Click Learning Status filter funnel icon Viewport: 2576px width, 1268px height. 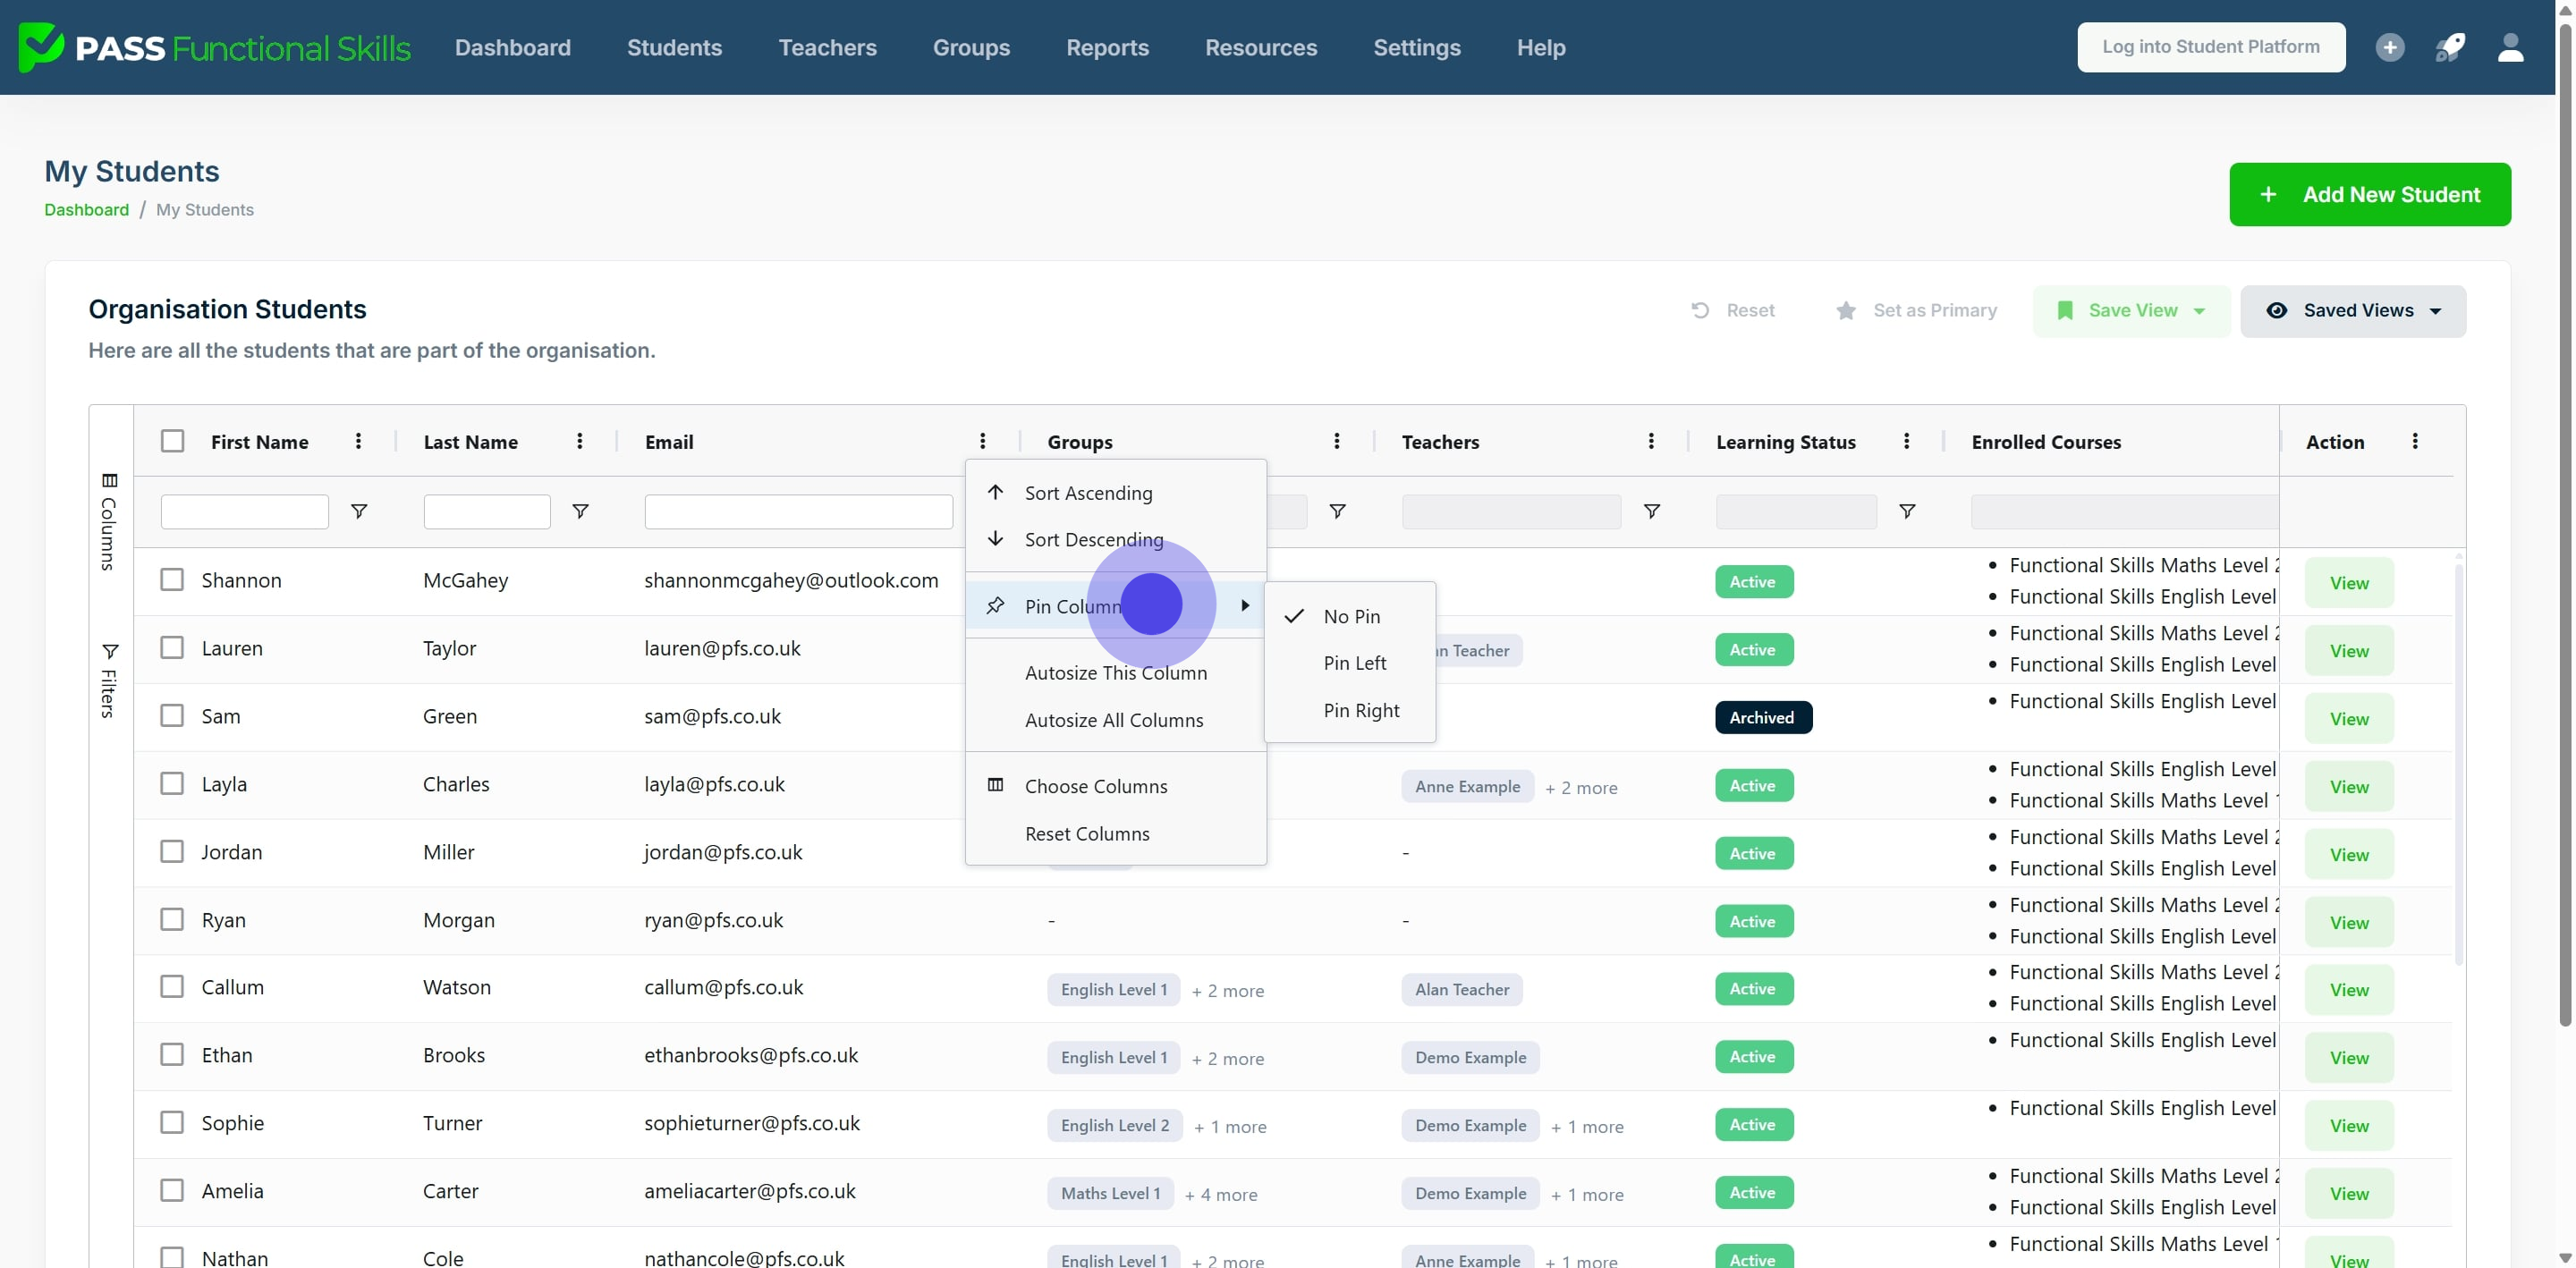click(x=1908, y=511)
